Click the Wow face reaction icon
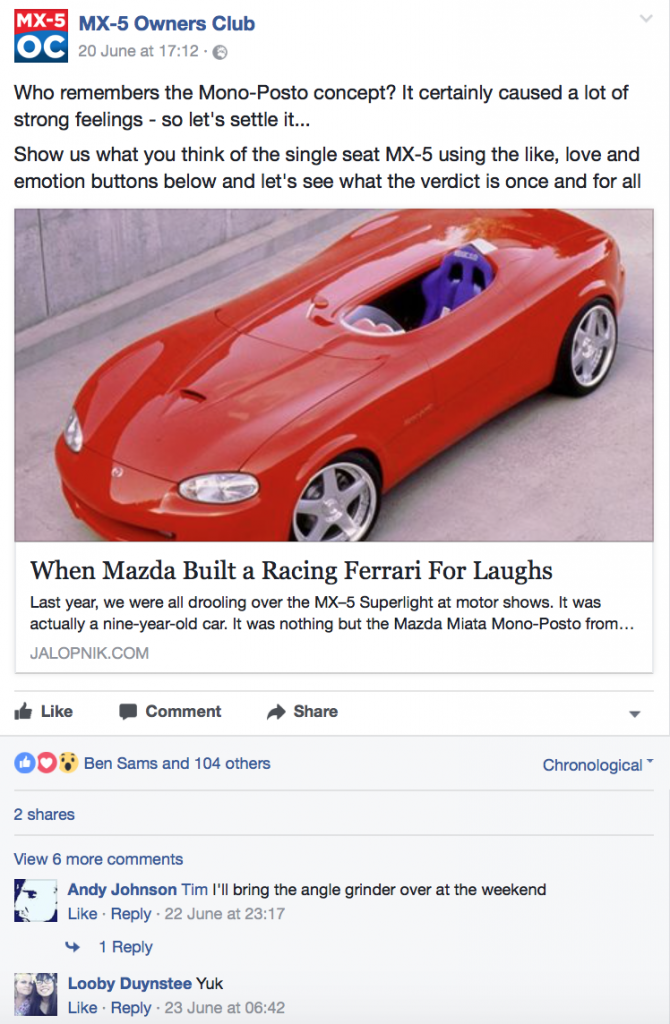Viewport: 670px width, 1024px height. point(68,762)
